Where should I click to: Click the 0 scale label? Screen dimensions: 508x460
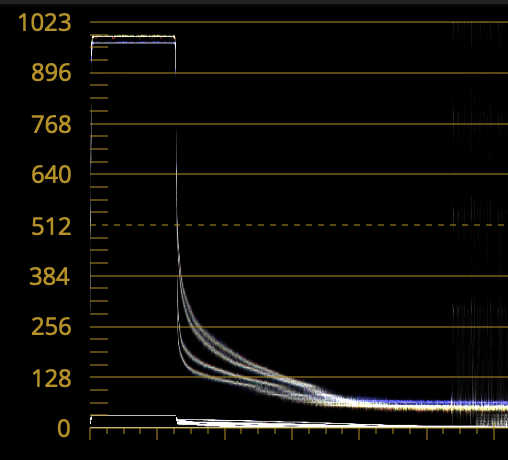tap(64, 428)
